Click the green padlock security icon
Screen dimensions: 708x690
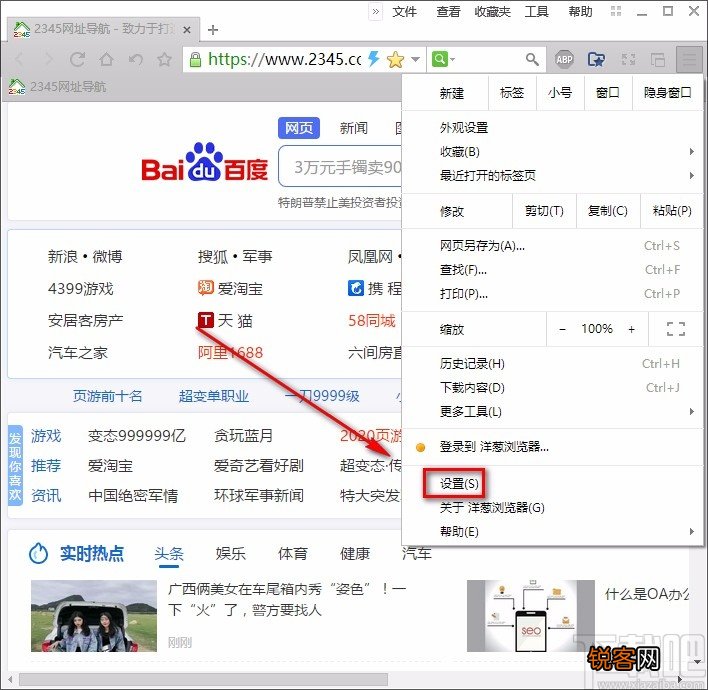click(195, 59)
